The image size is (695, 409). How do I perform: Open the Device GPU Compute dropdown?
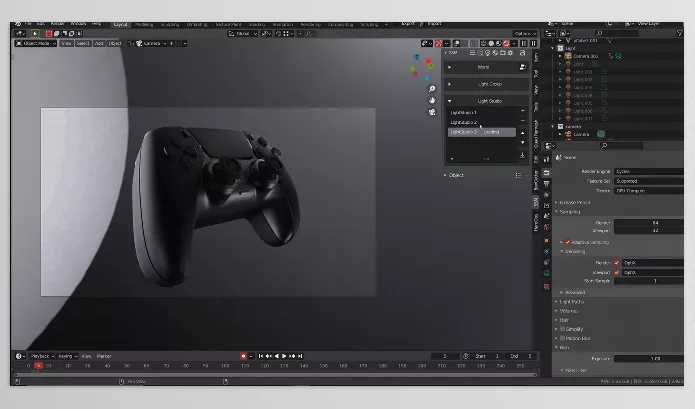(x=648, y=191)
